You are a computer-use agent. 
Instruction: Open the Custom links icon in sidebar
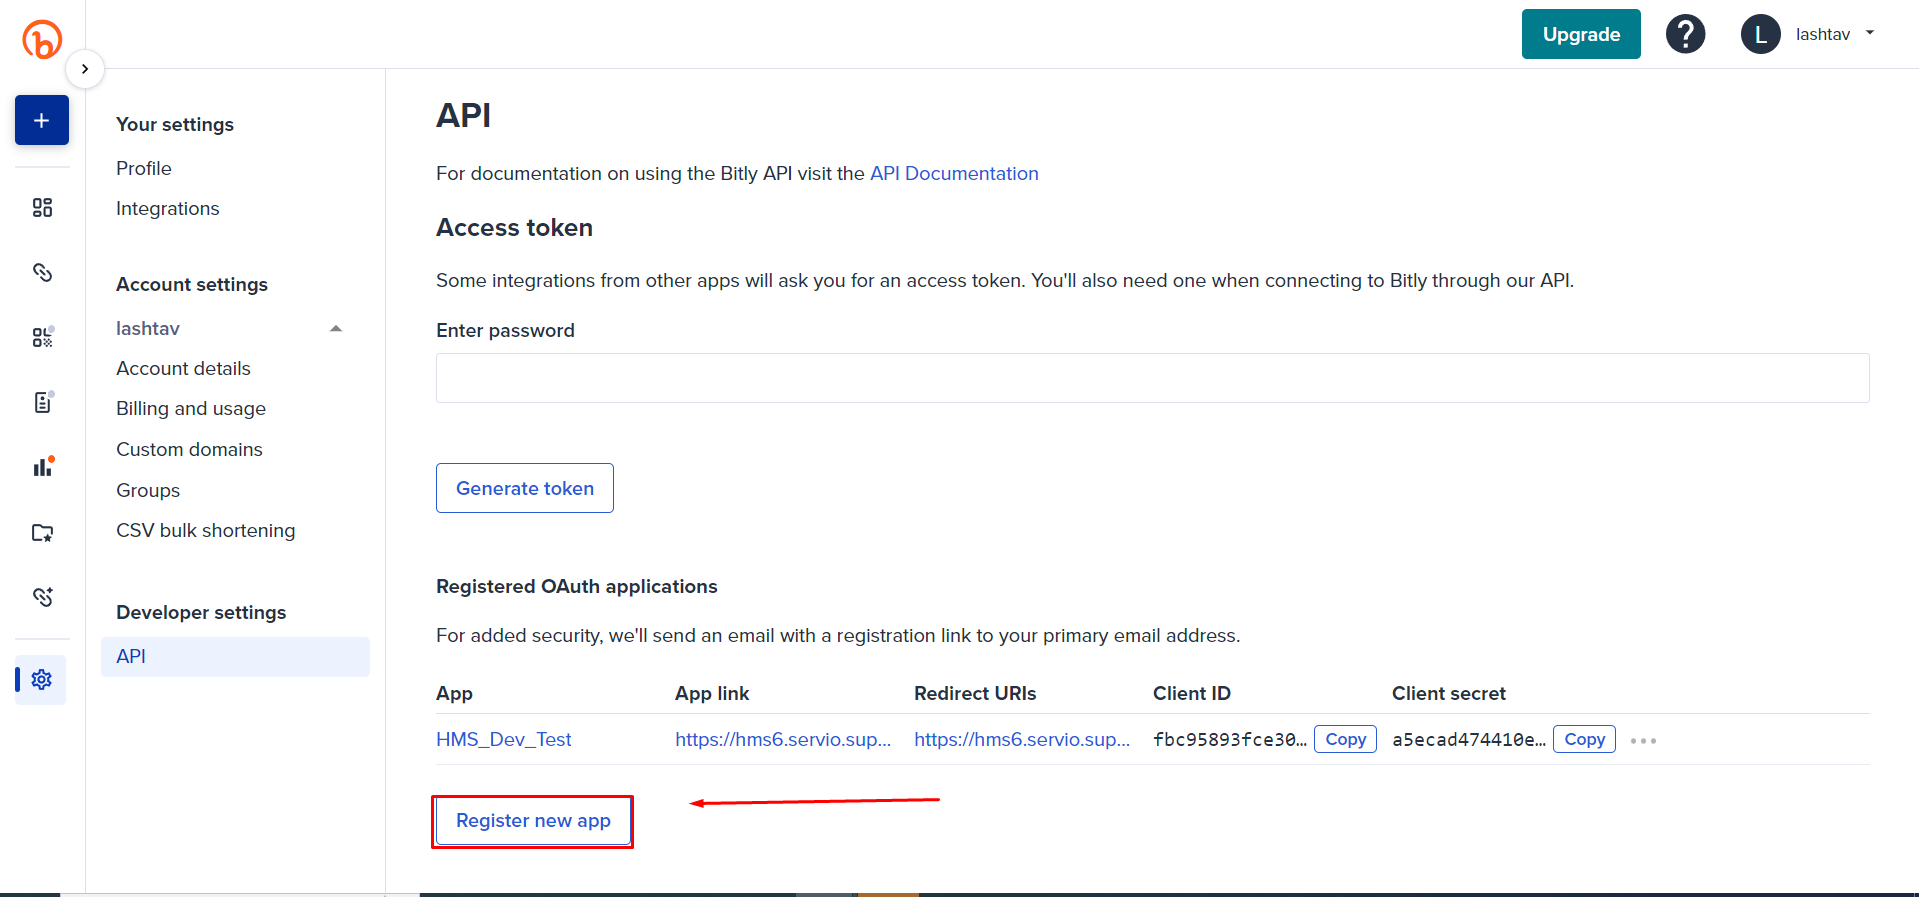(42, 597)
